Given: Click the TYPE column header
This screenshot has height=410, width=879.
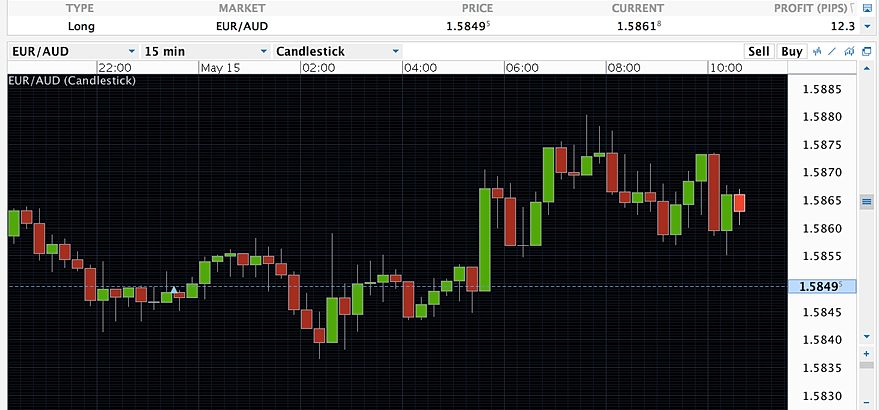Looking at the screenshot, I should (80, 8).
